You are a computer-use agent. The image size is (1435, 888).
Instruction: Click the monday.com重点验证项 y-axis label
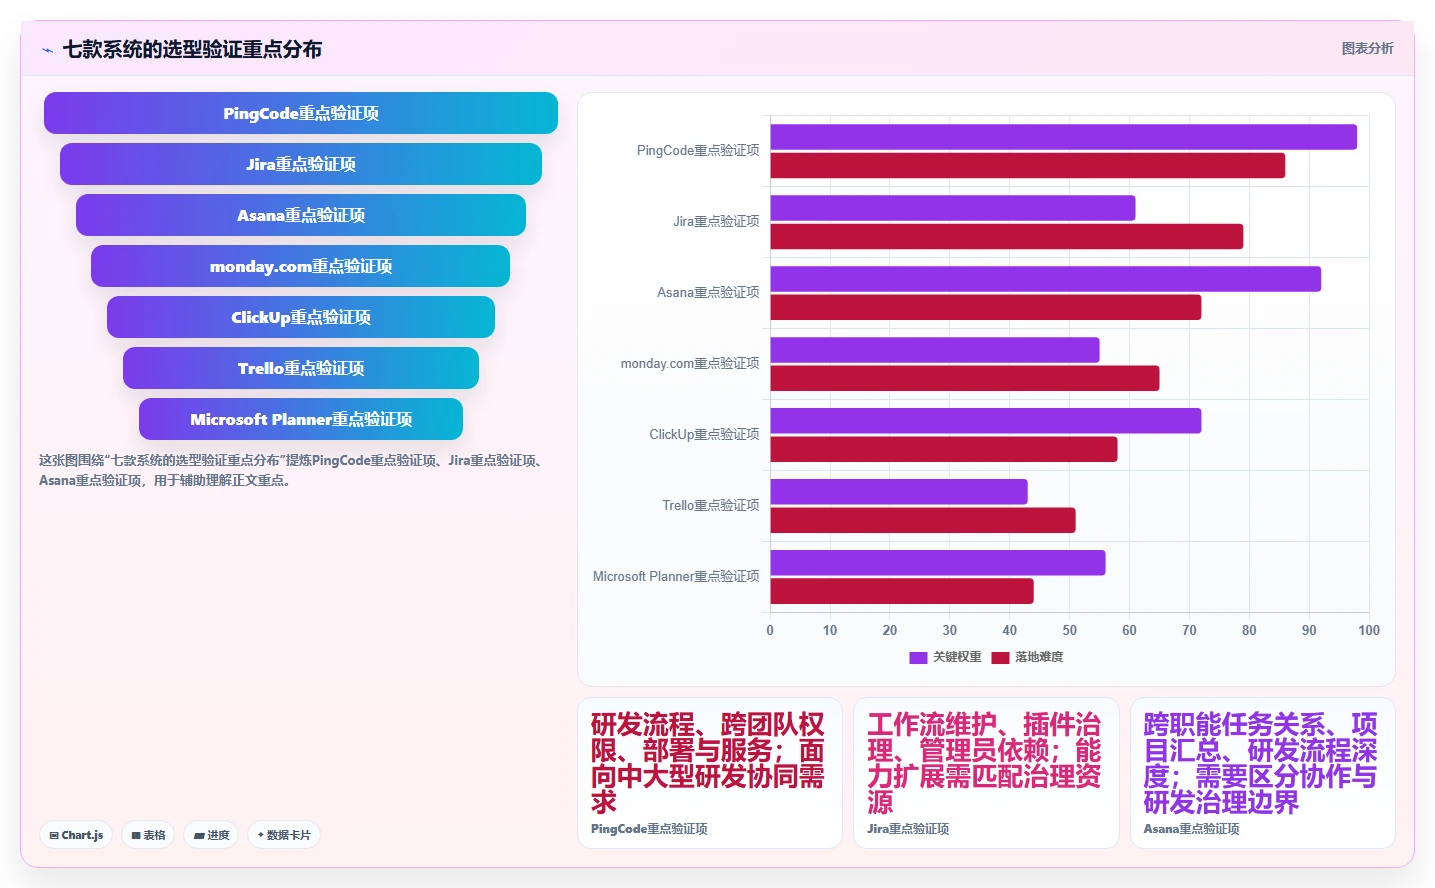[x=690, y=364]
